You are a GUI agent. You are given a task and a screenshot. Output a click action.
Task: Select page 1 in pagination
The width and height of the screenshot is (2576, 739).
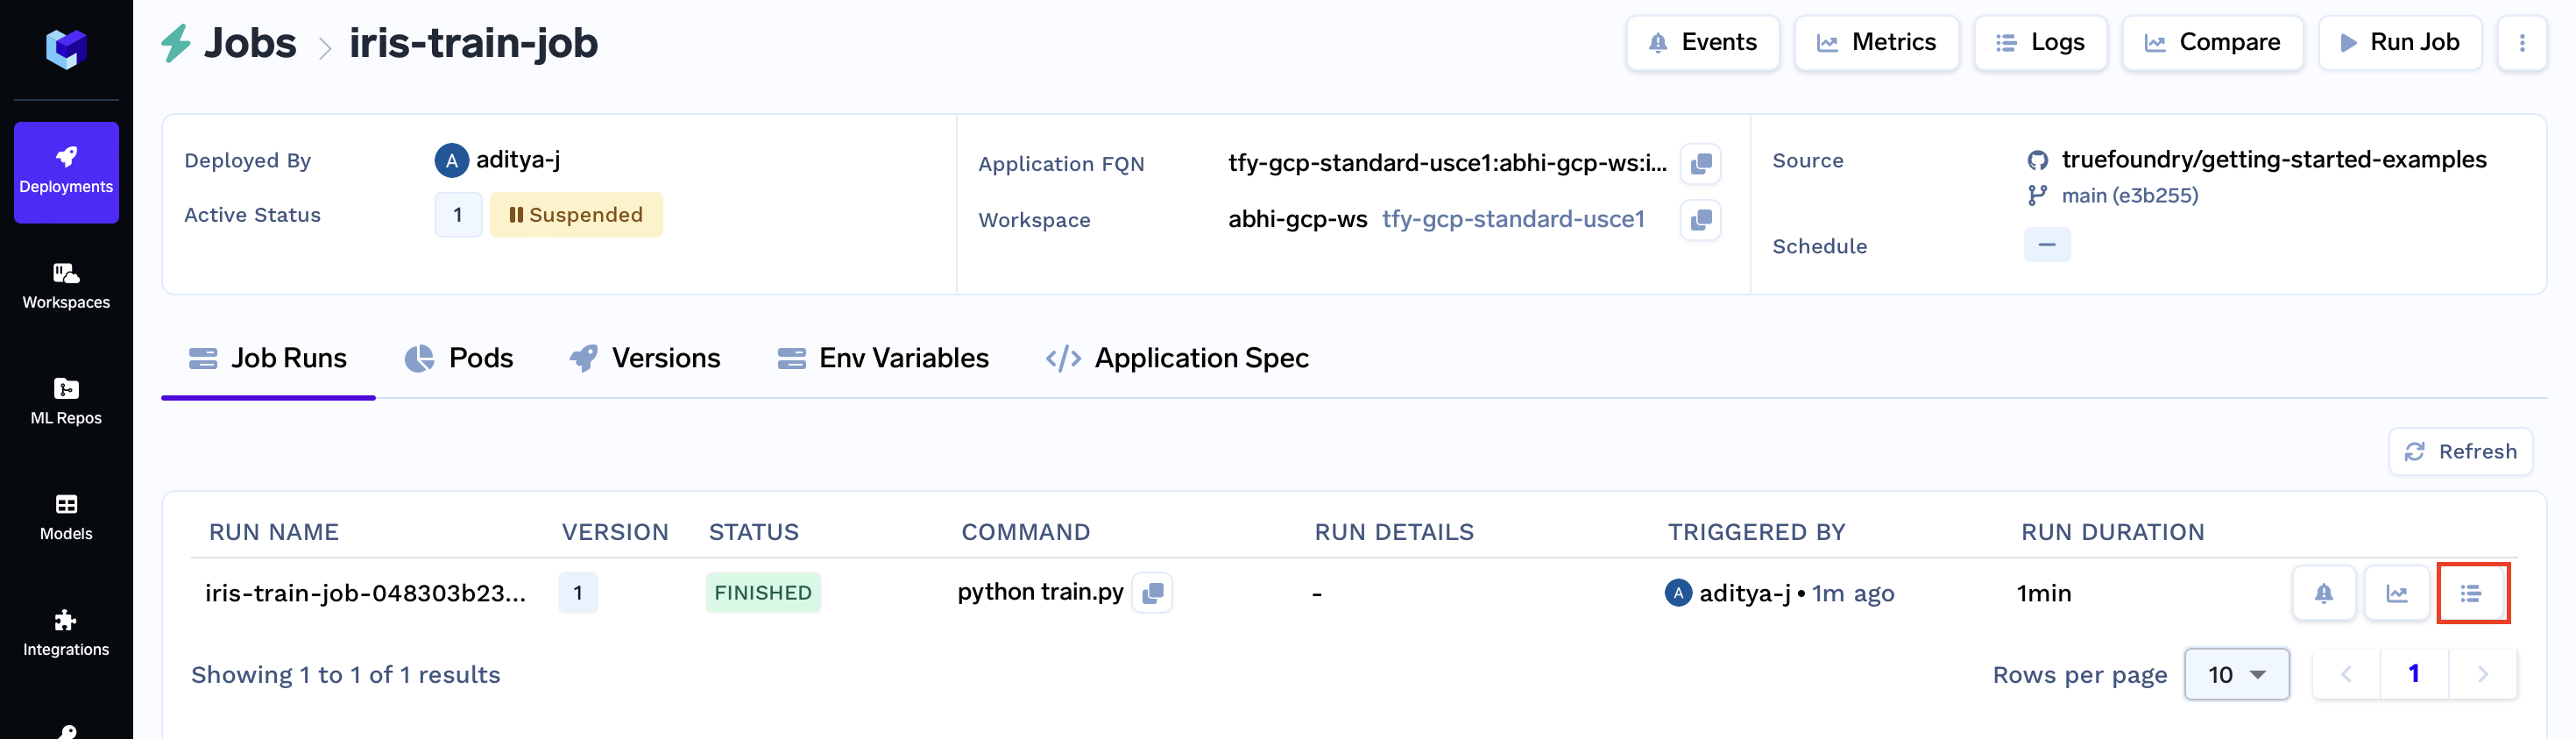(2414, 674)
